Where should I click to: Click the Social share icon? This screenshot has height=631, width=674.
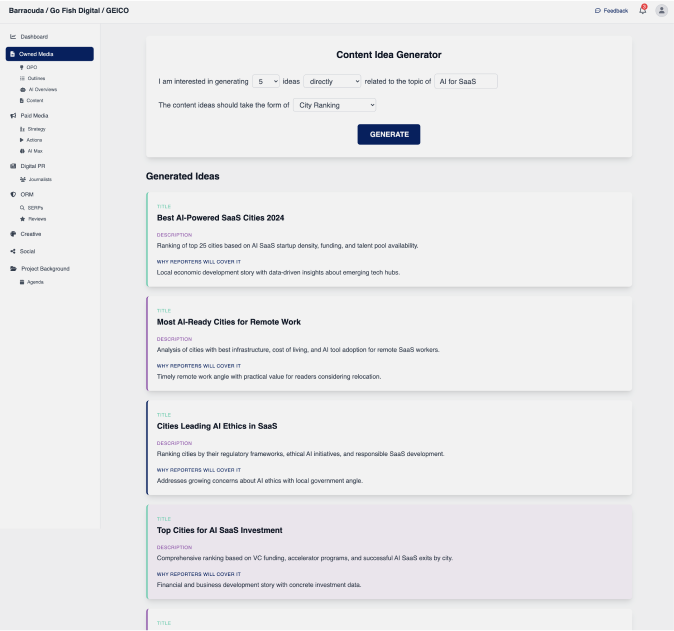[13, 251]
